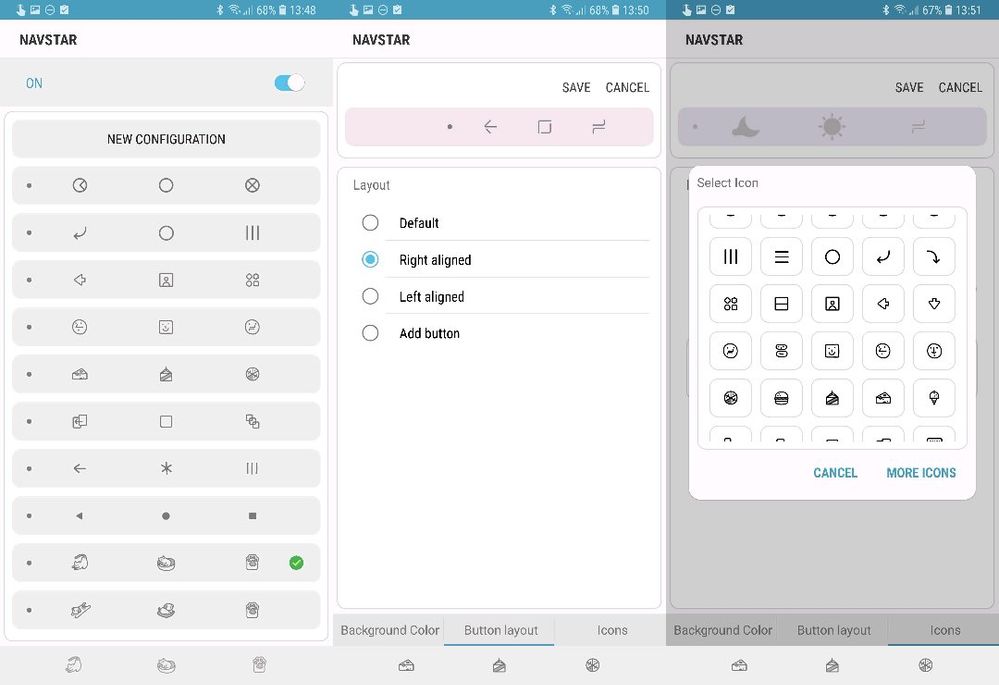Image resolution: width=999 pixels, height=685 pixels.
Task: Tap the crossed-circle icon in the first configuration
Action: click(252, 185)
